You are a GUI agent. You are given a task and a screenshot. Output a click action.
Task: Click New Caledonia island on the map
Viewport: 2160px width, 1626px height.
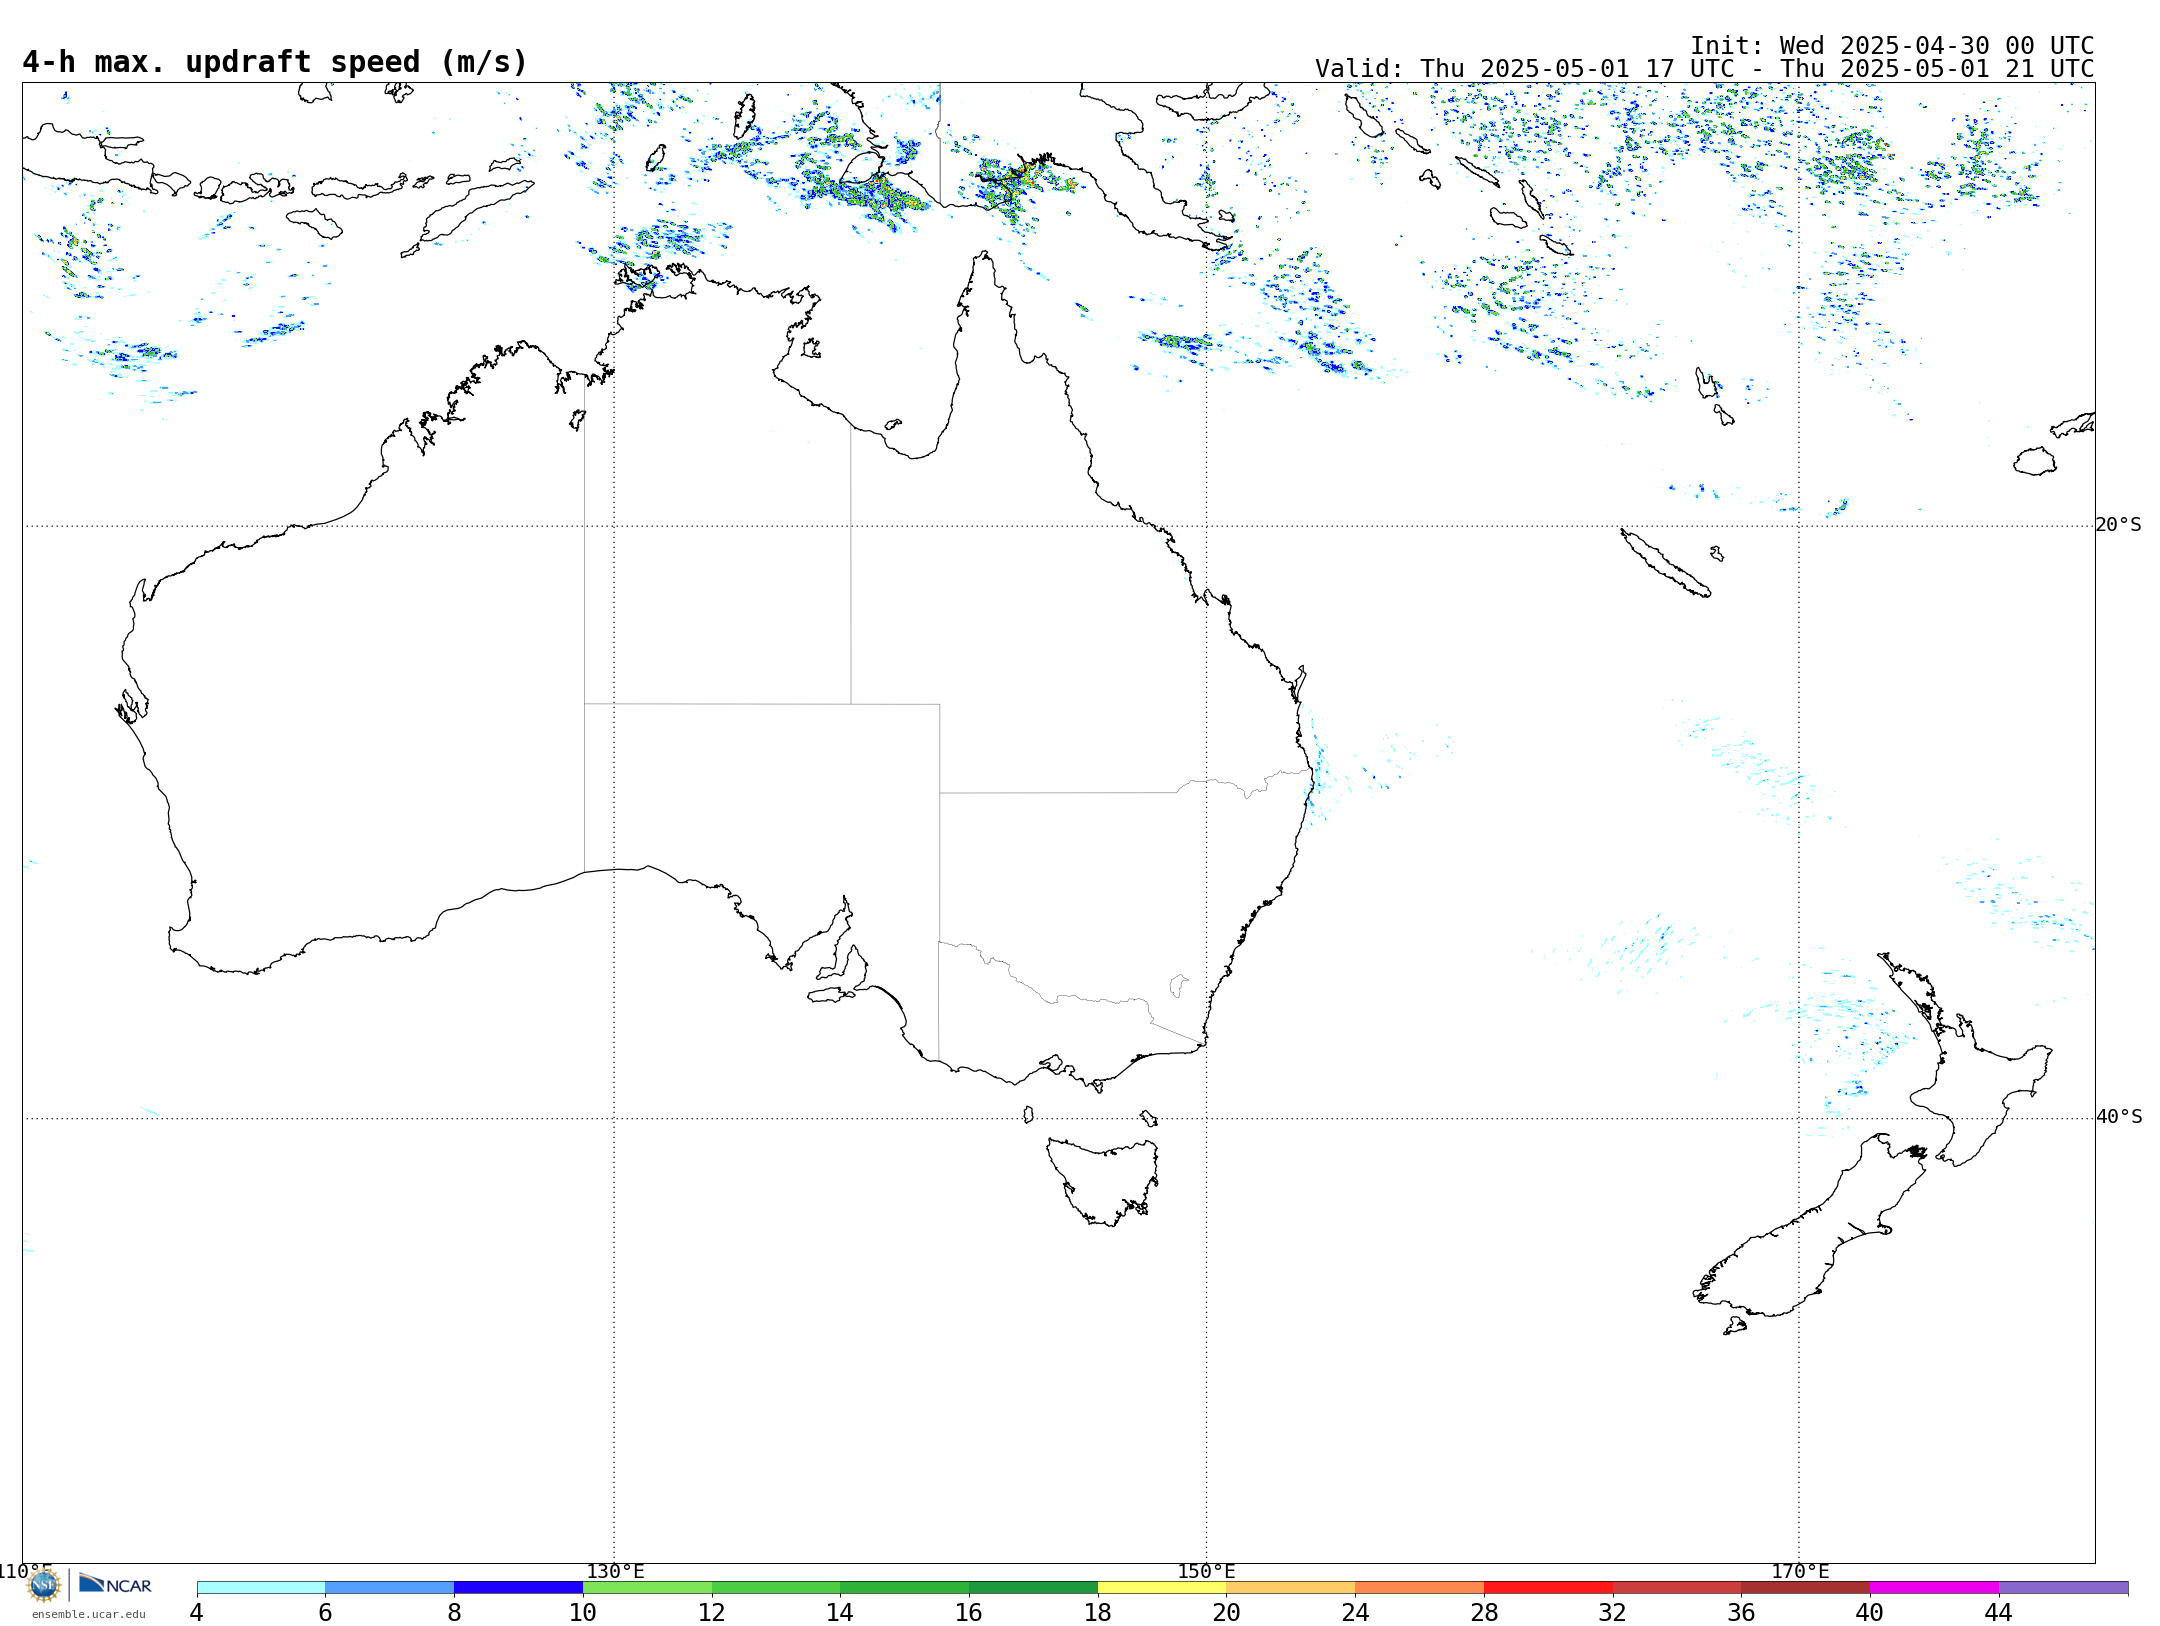point(1665,563)
